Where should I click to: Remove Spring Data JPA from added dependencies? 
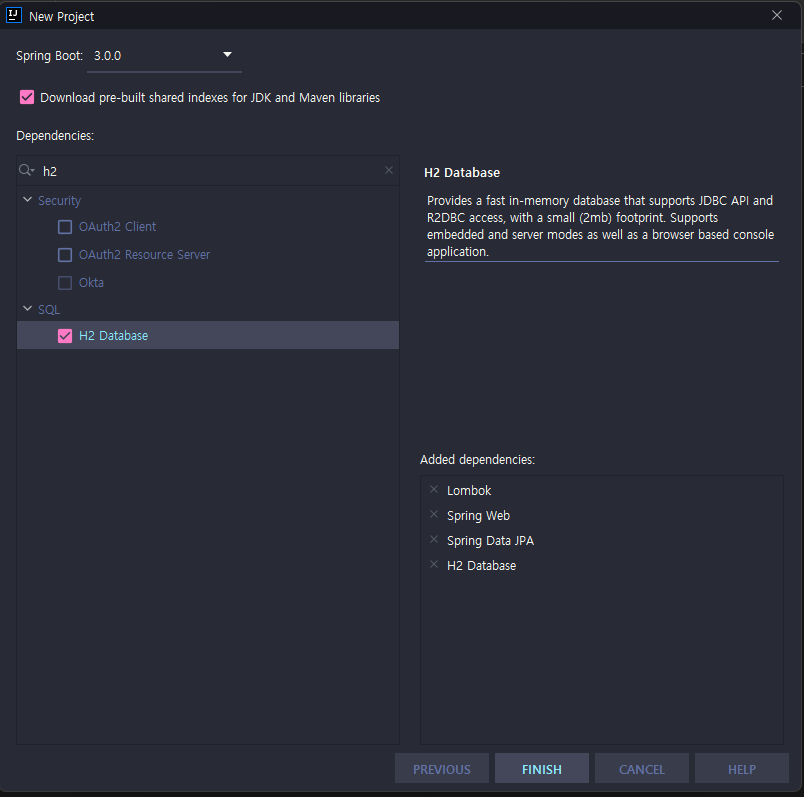click(434, 540)
